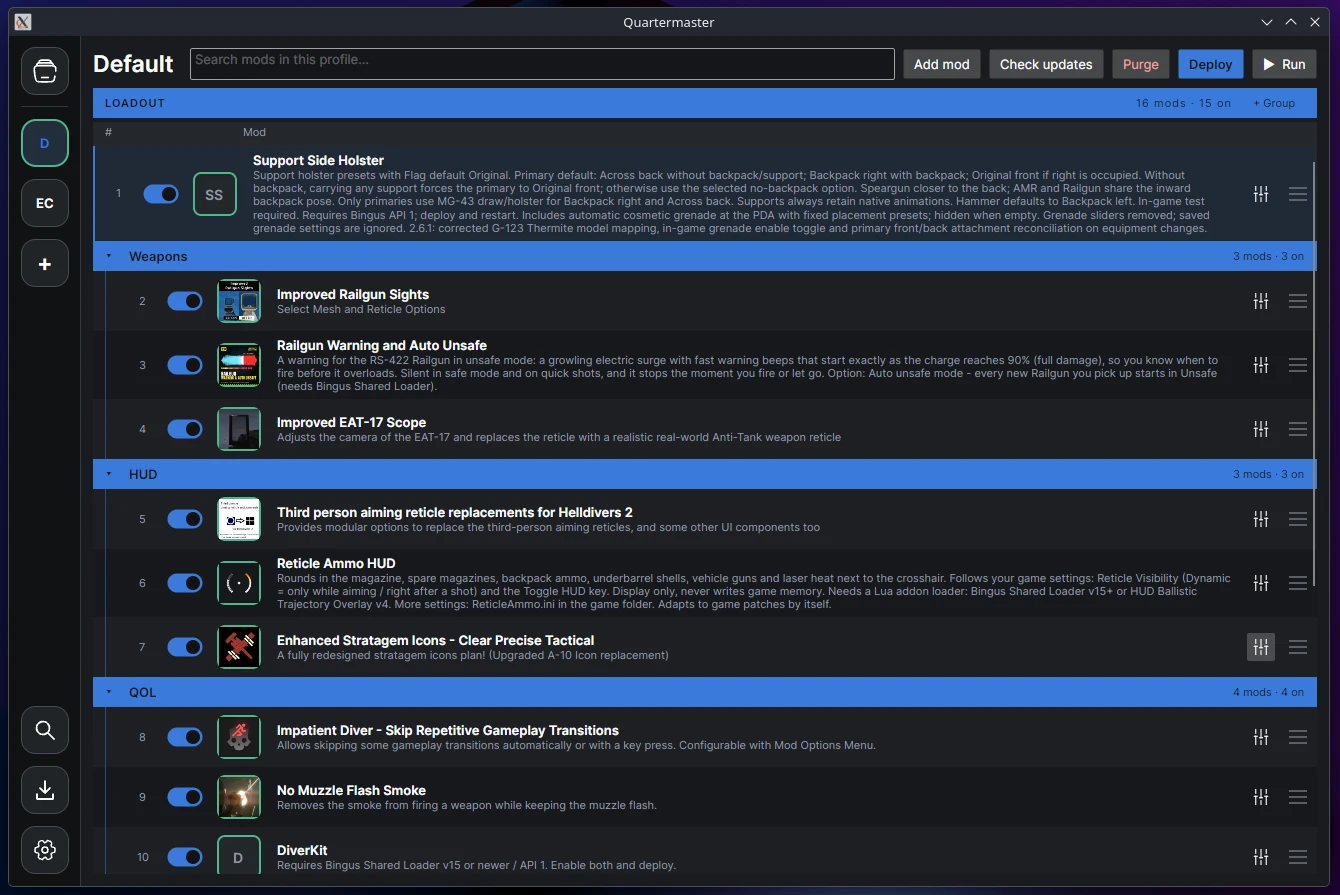Collapse the Weapons group
The height and width of the screenshot is (895, 1340).
109,256
